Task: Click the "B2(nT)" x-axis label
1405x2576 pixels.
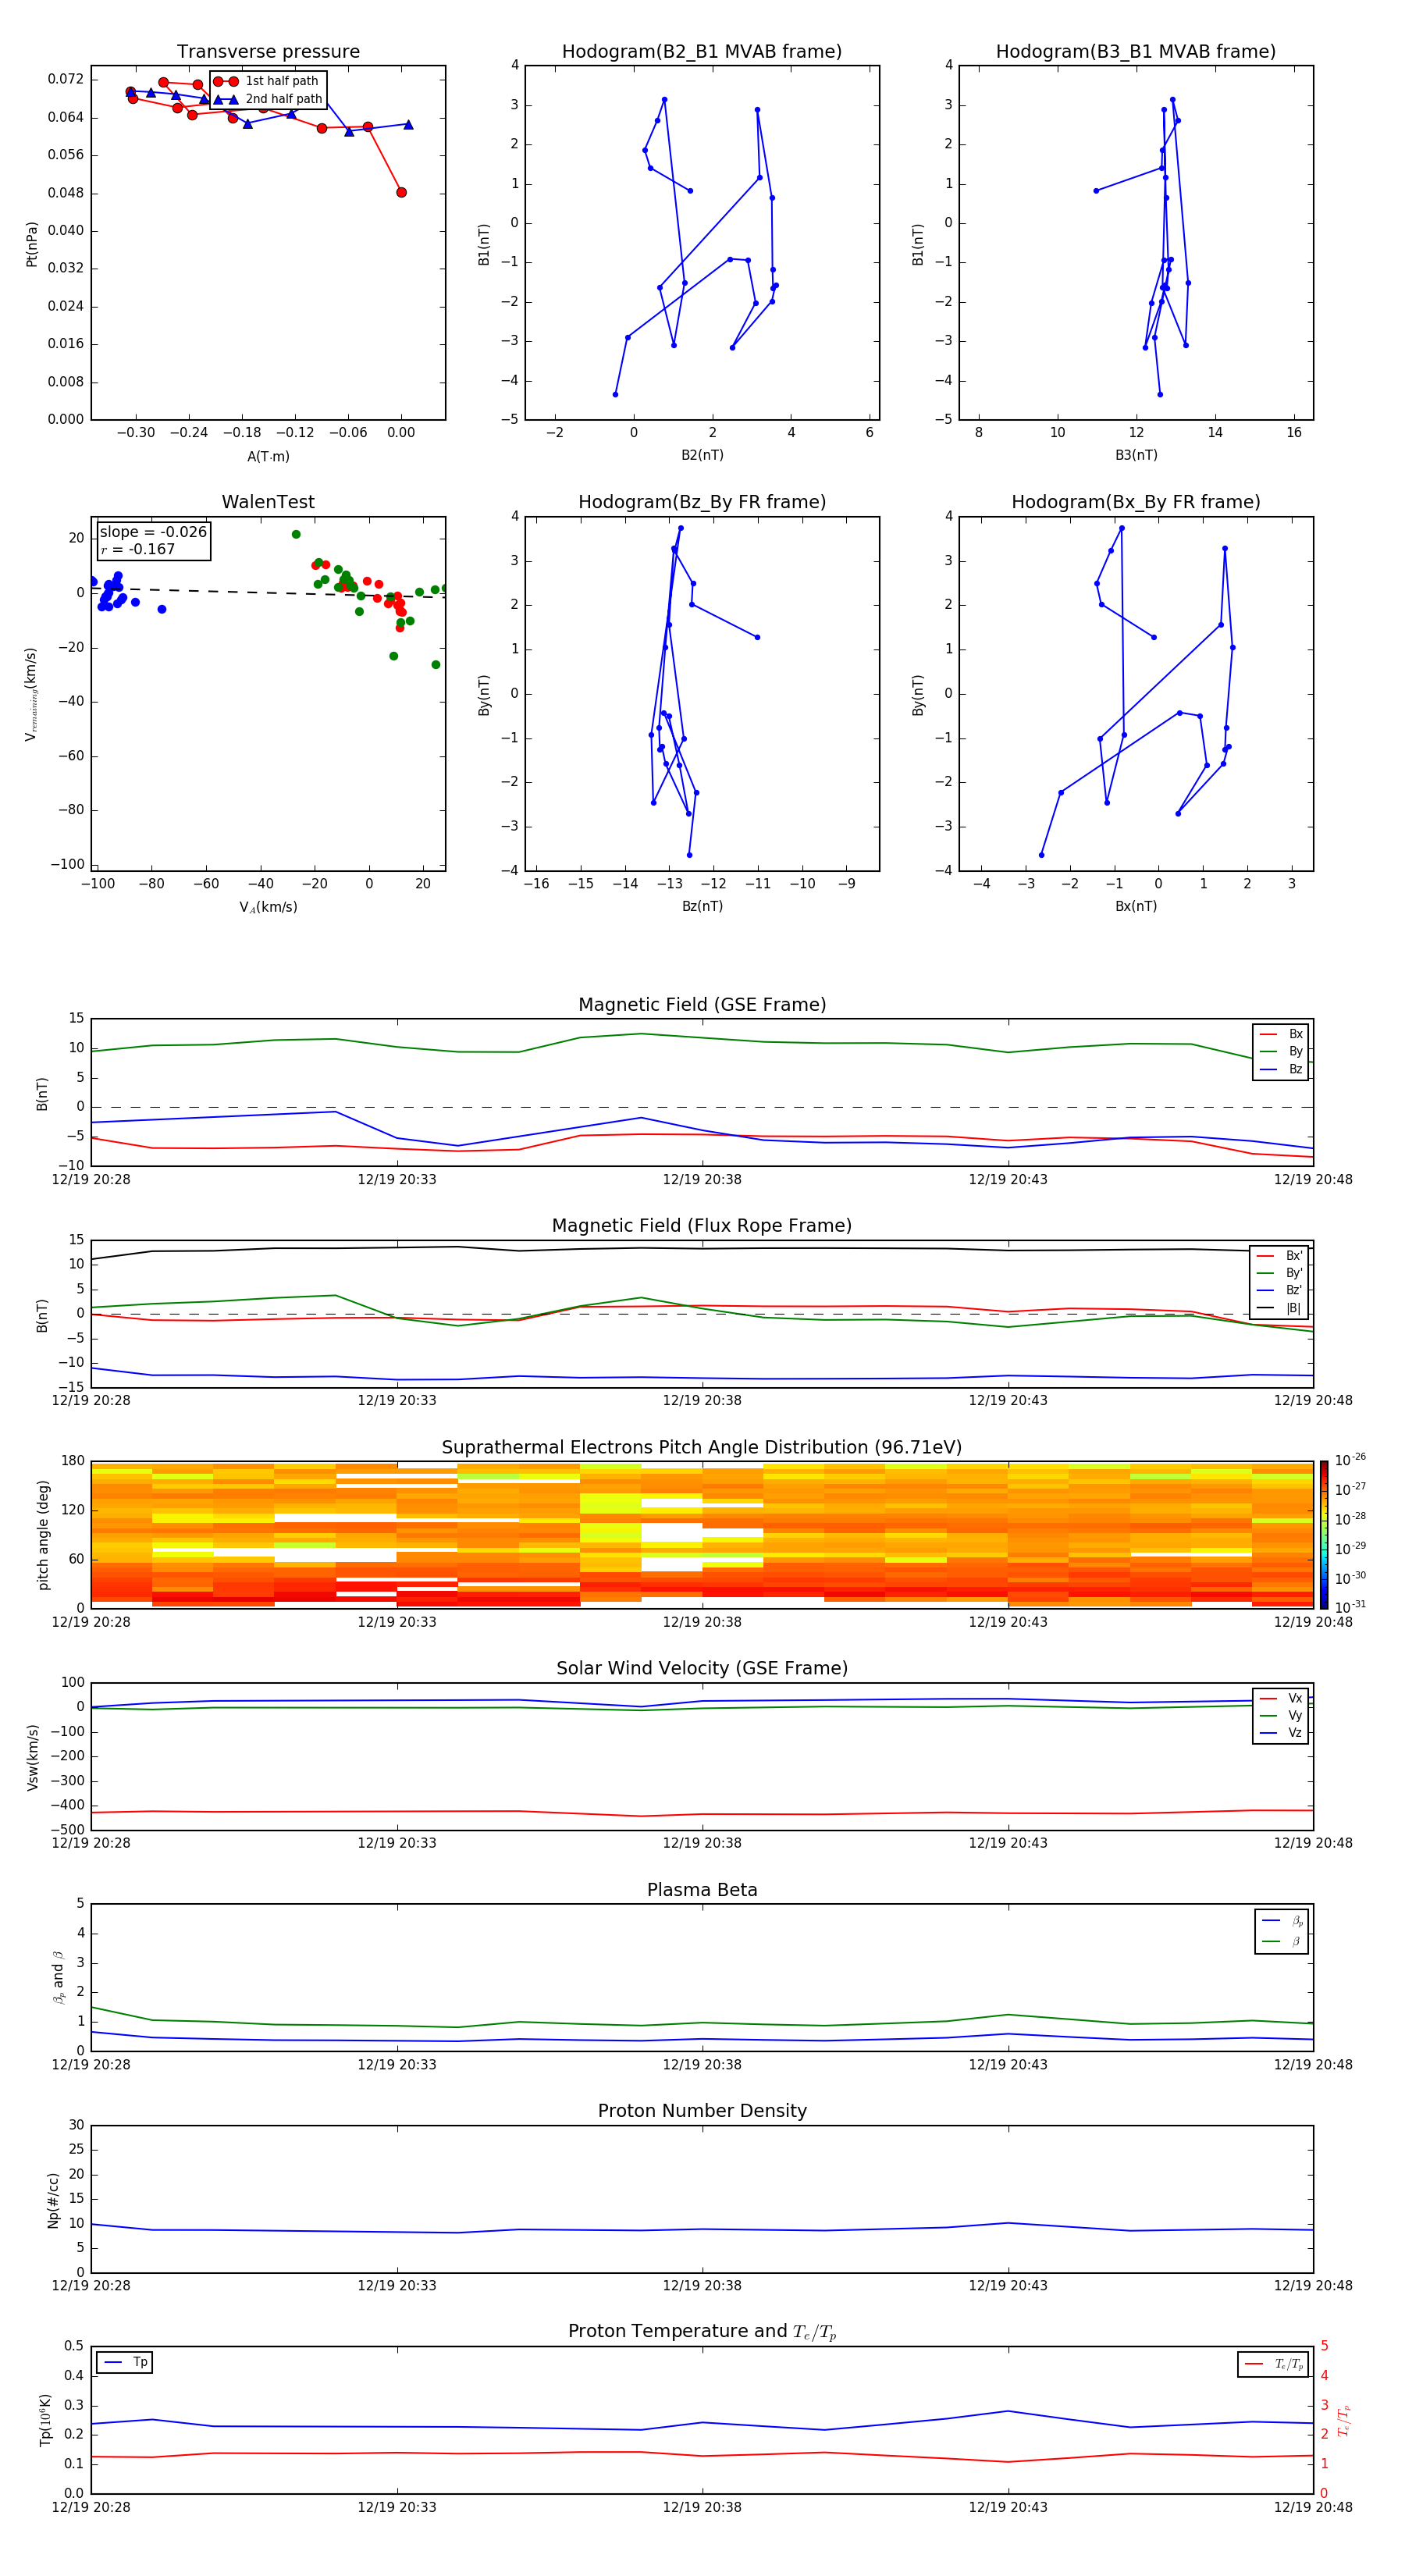Action: (702, 455)
